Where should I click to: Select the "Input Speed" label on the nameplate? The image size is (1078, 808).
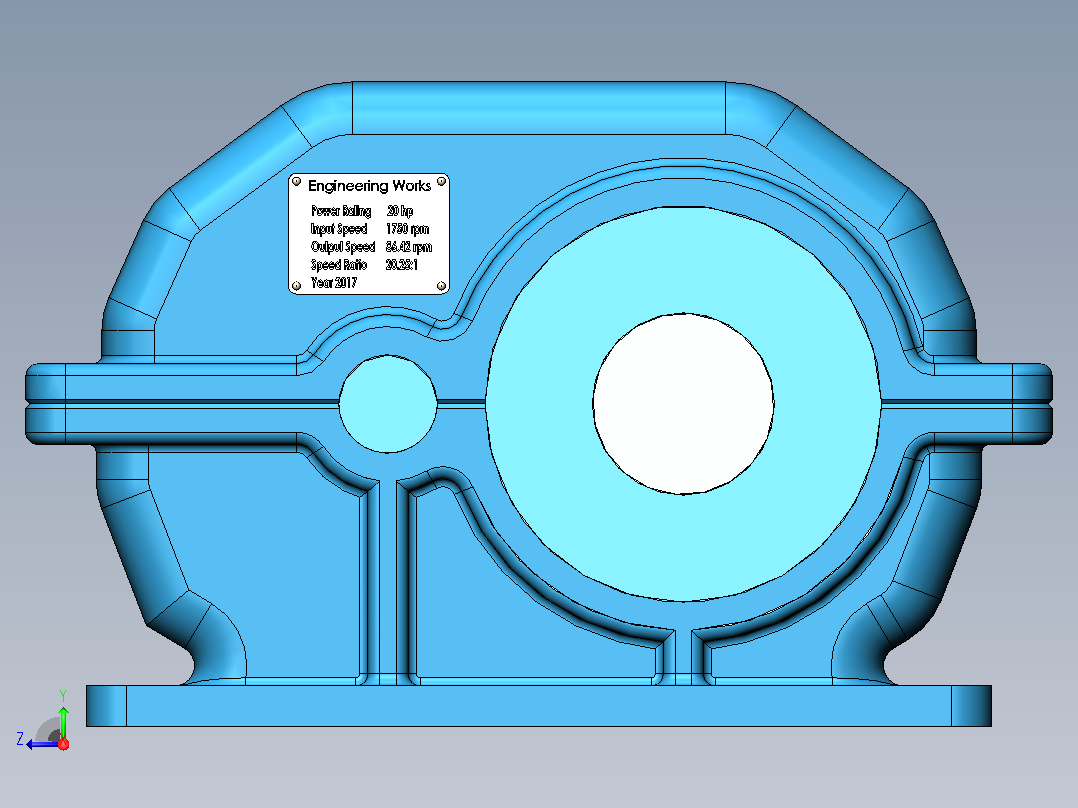339,229
